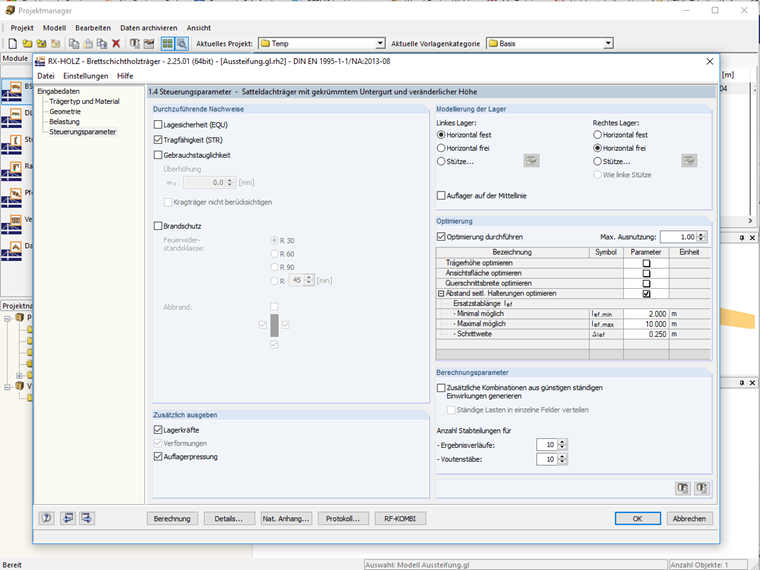Open Aktuelles Projekt dropdown
Viewport: 760px width, 570px height.
coord(380,44)
